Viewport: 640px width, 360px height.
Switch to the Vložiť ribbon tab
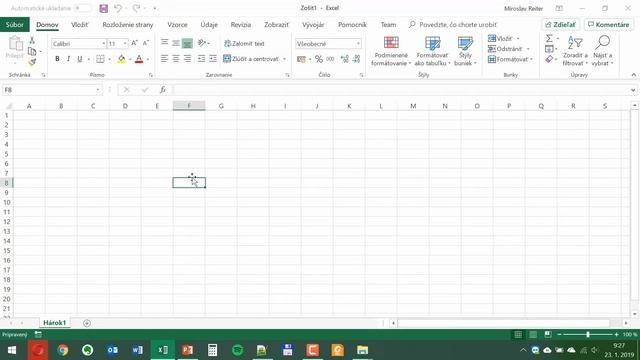click(80, 24)
